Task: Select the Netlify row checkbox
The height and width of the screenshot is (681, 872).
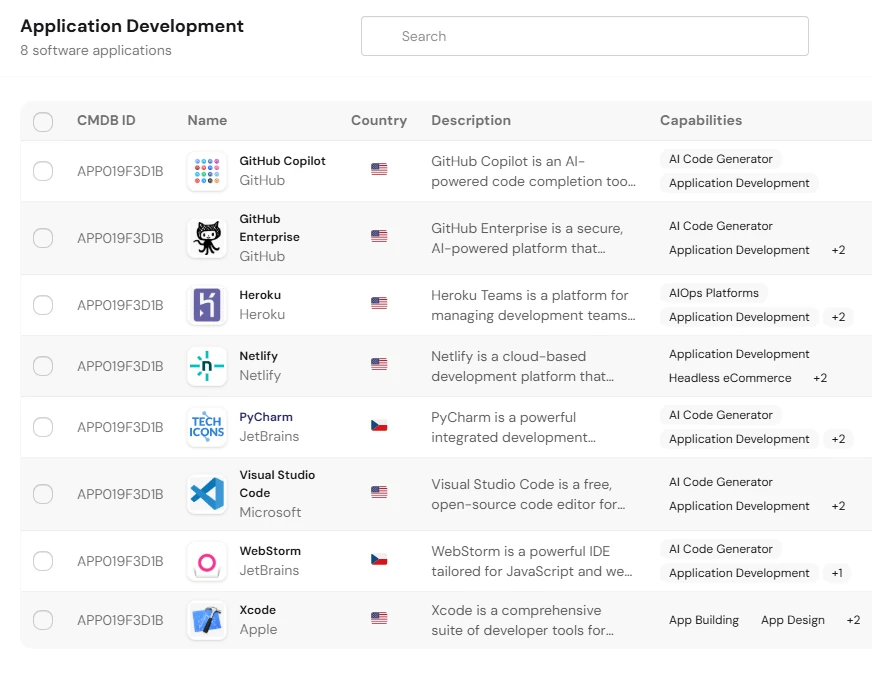Action: point(43,366)
